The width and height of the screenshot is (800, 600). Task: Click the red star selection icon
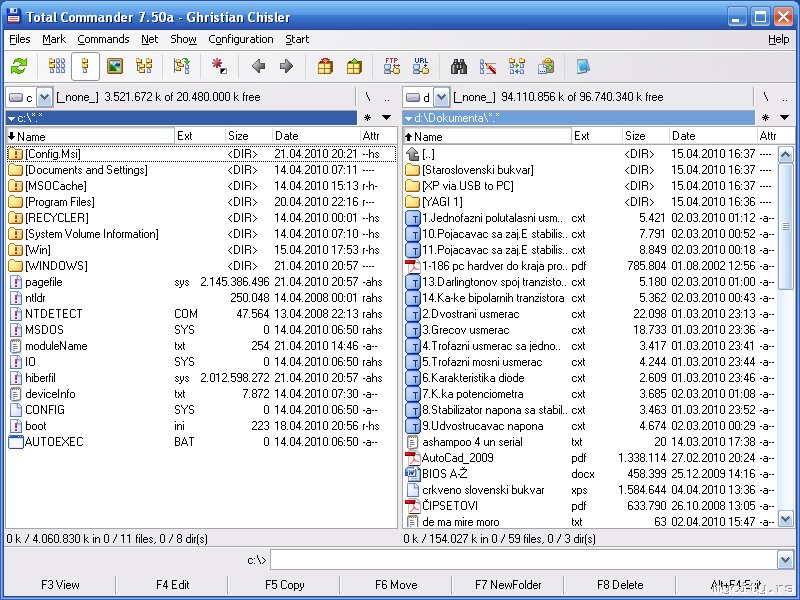pos(219,66)
